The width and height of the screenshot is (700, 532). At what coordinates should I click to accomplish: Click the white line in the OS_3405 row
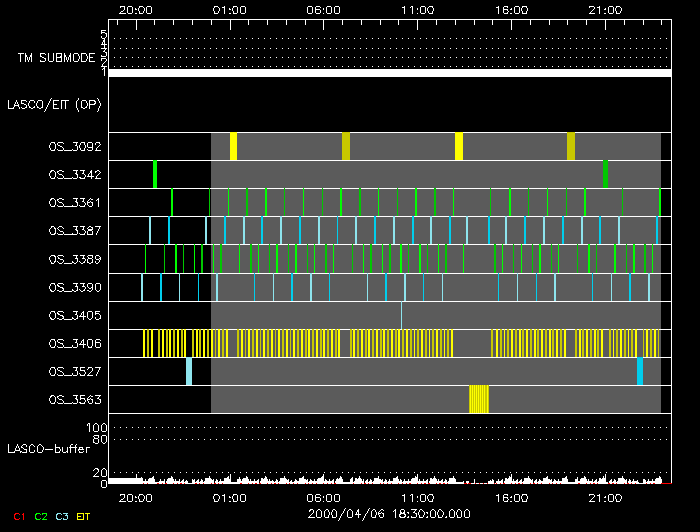[x=402, y=315]
